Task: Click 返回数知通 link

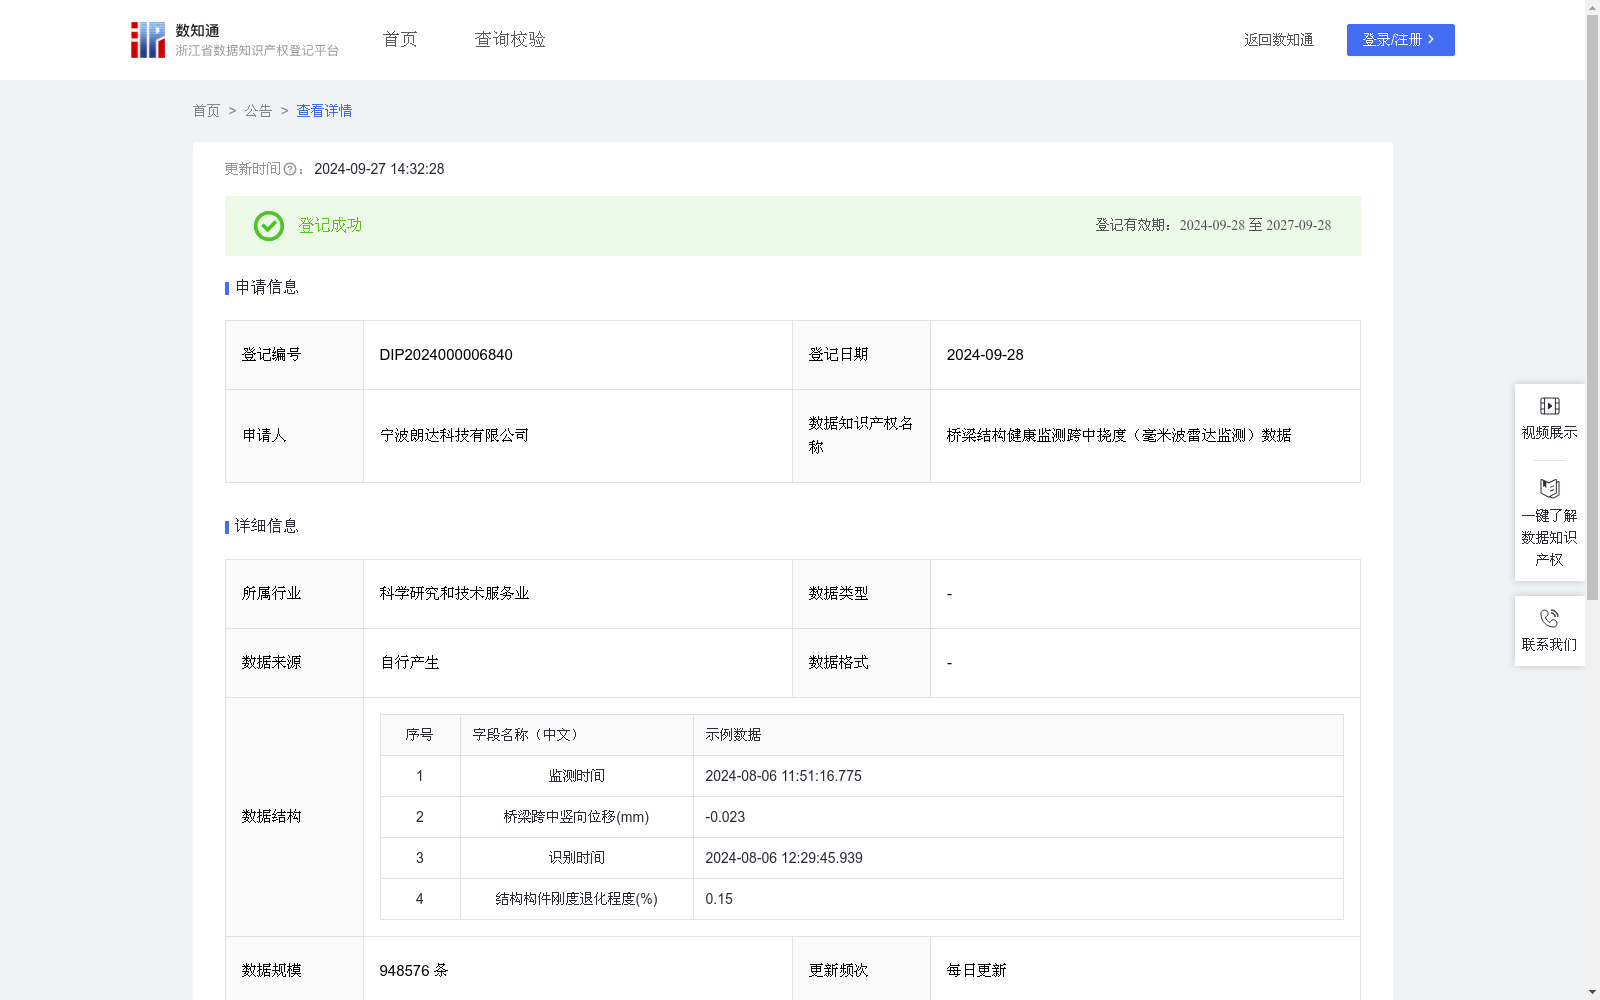Action: (x=1279, y=40)
